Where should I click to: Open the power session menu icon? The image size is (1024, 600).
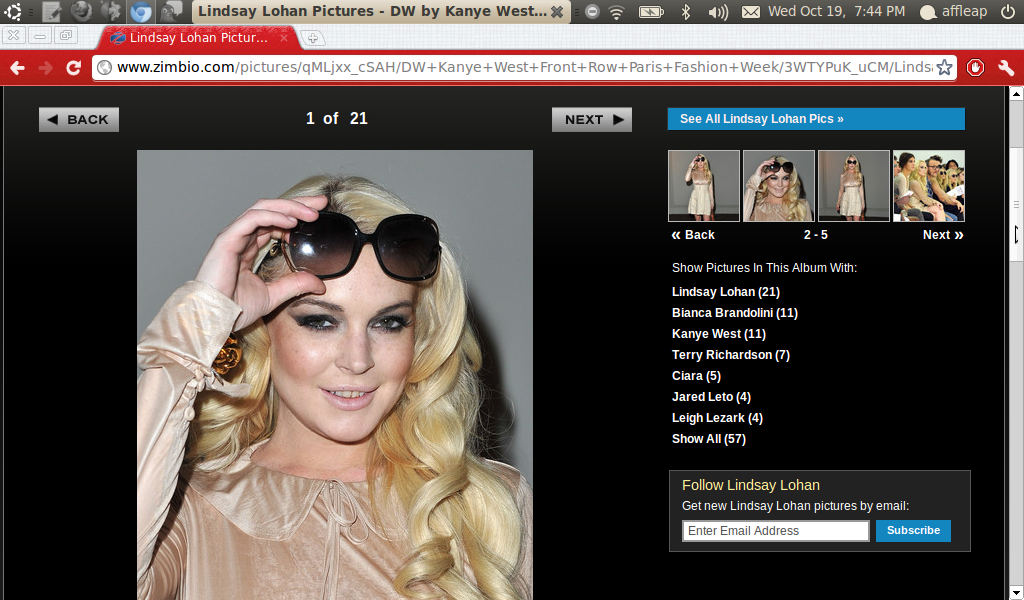click(x=1008, y=11)
